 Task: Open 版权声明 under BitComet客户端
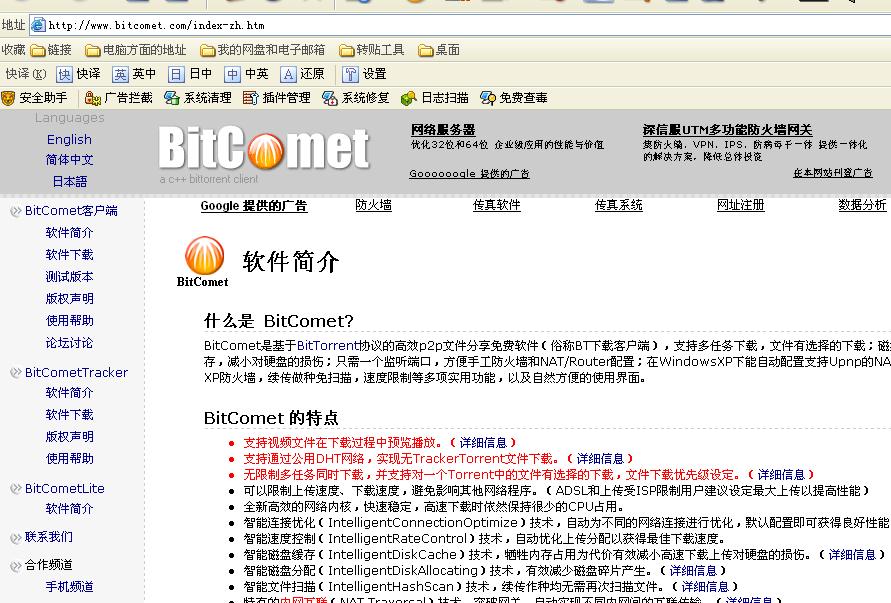(x=69, y=298)
